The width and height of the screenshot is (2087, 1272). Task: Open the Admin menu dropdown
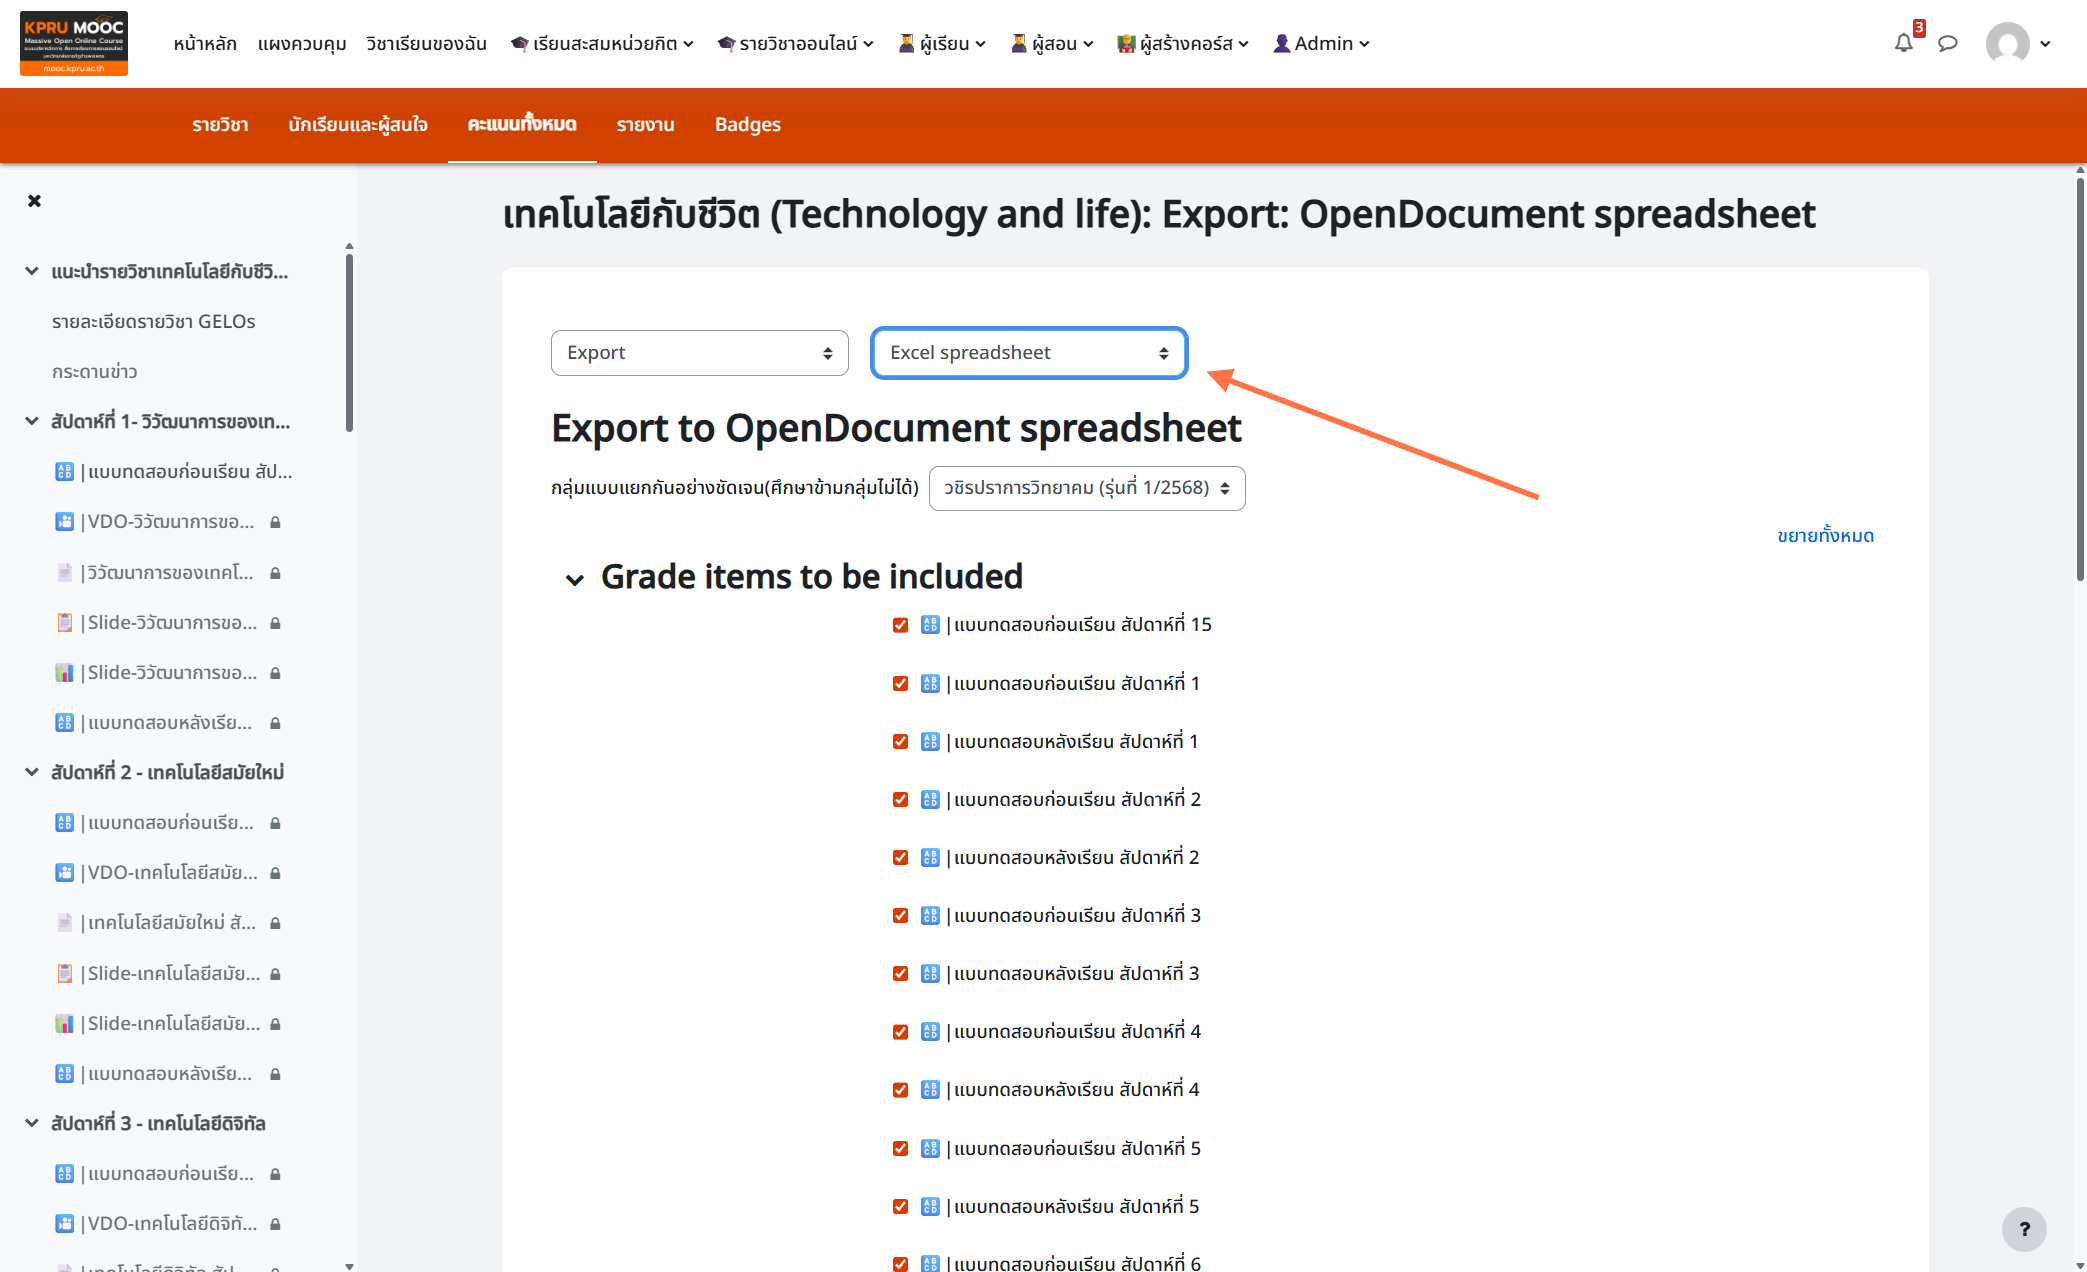coord(1321,43)
